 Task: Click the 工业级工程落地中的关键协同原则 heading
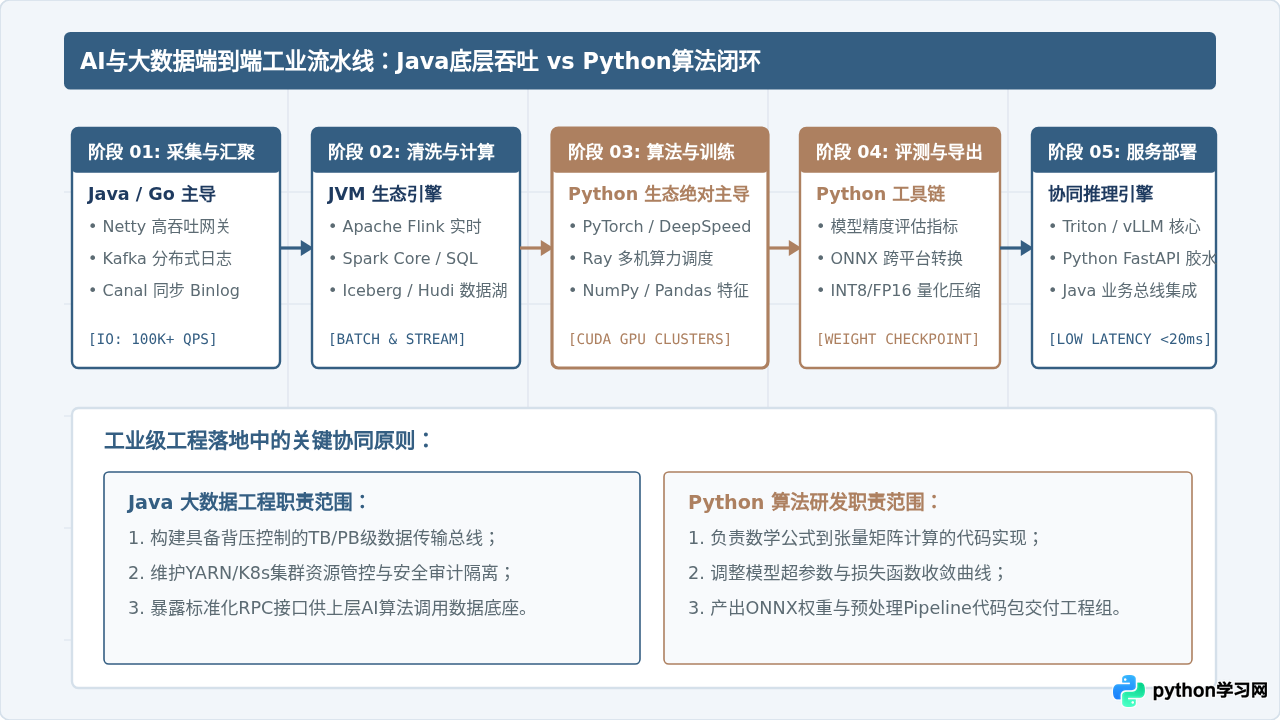pyautogui.click(x=268, y=441)
